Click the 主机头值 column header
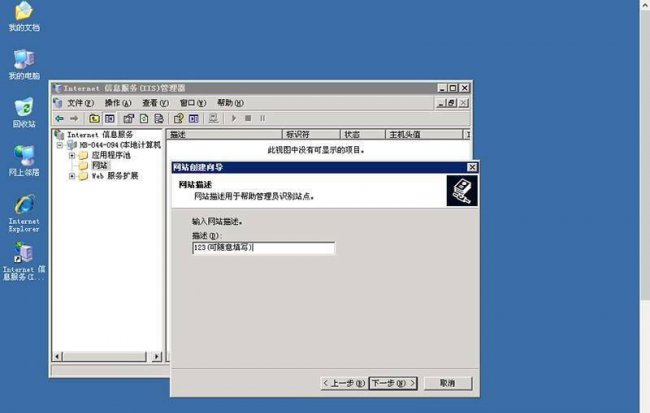This screenshot has height=413, width=650. point(424,134)
